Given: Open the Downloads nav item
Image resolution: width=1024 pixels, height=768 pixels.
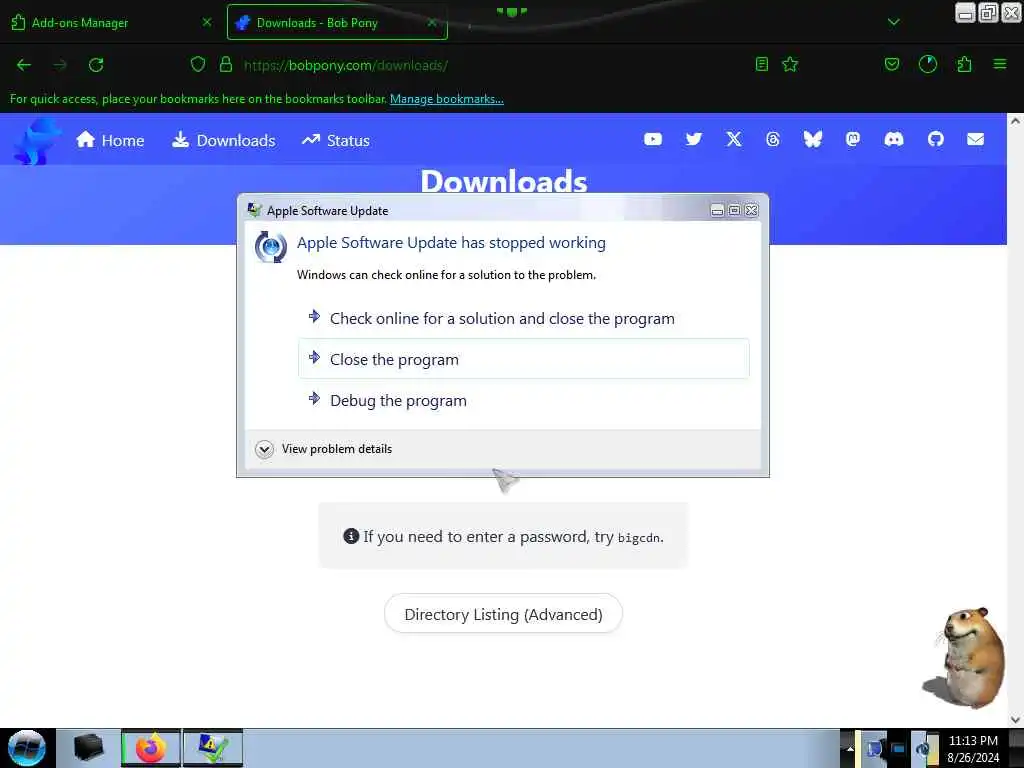Looking at the screenshot, I should 223,140.
